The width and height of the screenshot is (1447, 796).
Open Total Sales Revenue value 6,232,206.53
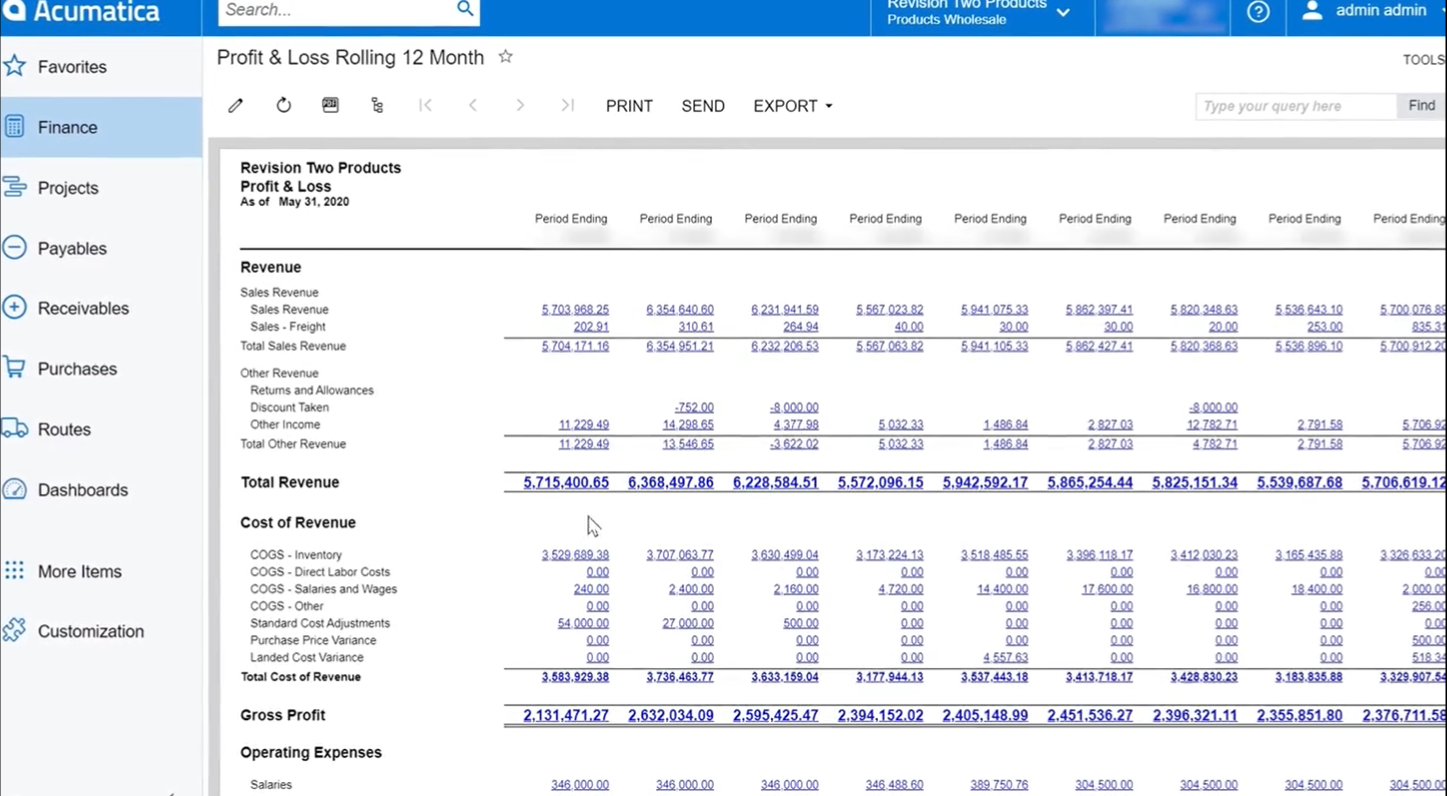click(x=785, y=346)
